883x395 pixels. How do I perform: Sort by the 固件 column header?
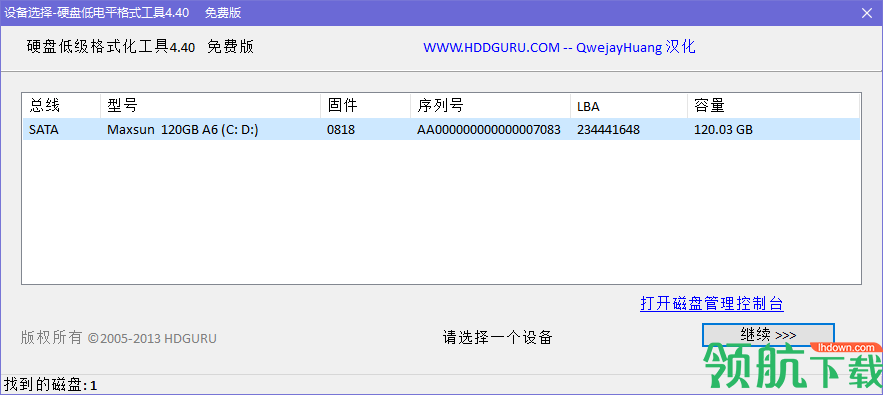365,105
